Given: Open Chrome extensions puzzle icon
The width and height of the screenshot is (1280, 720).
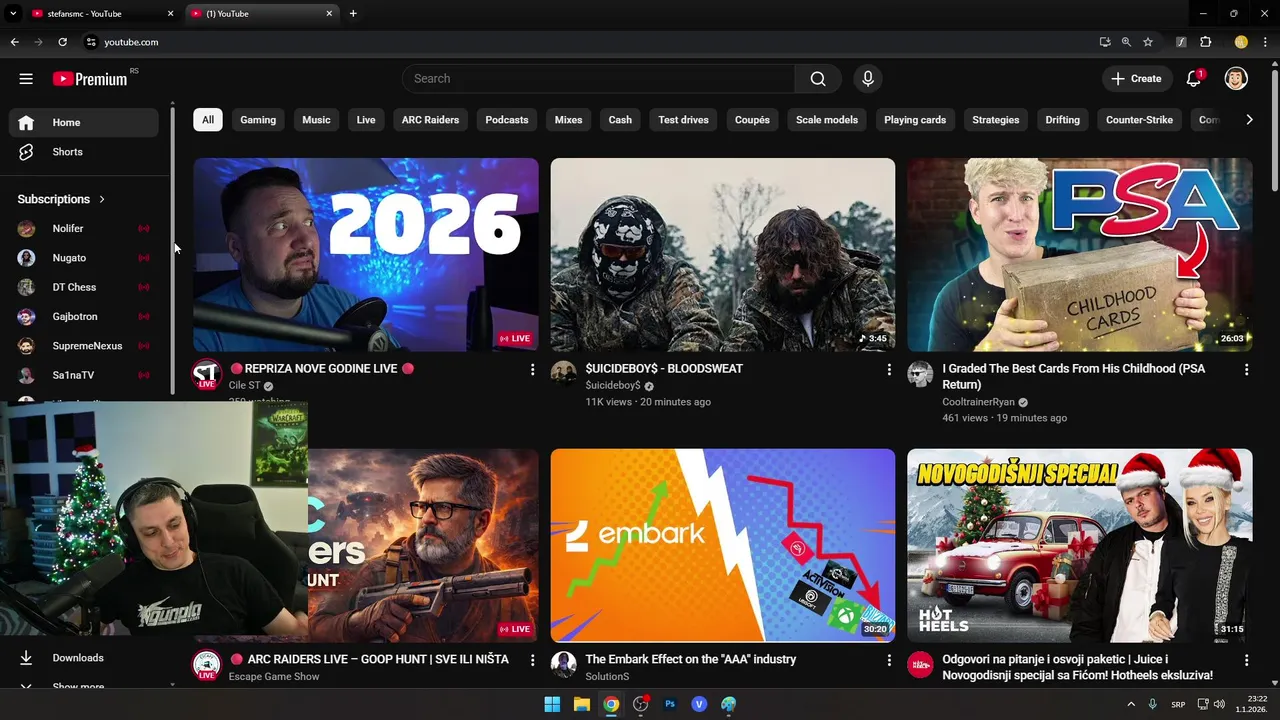Looking at the screenshot, I should pyautogui.click(x=1205, y=42).
